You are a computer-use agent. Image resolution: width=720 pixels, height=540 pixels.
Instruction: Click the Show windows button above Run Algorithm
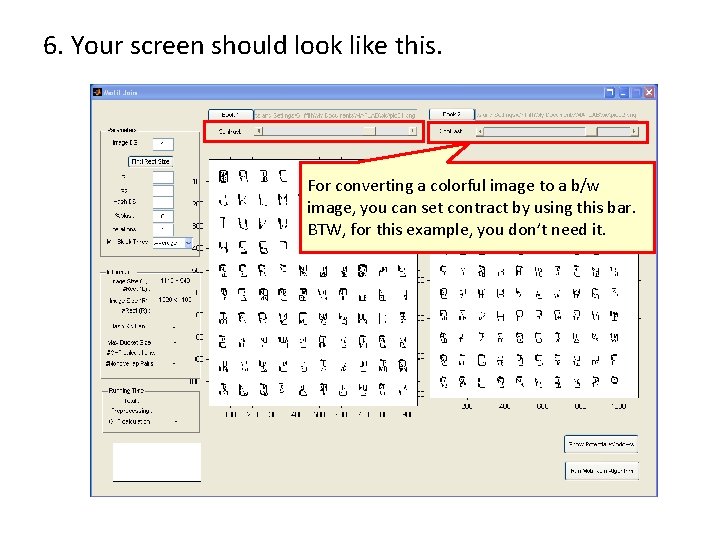[x=601, y=444]
